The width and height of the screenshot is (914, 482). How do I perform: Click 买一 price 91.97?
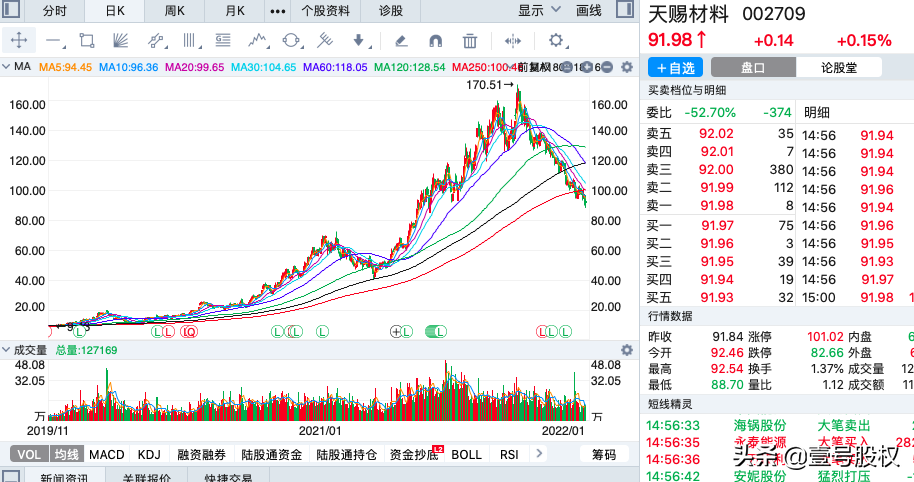[717, 226]
